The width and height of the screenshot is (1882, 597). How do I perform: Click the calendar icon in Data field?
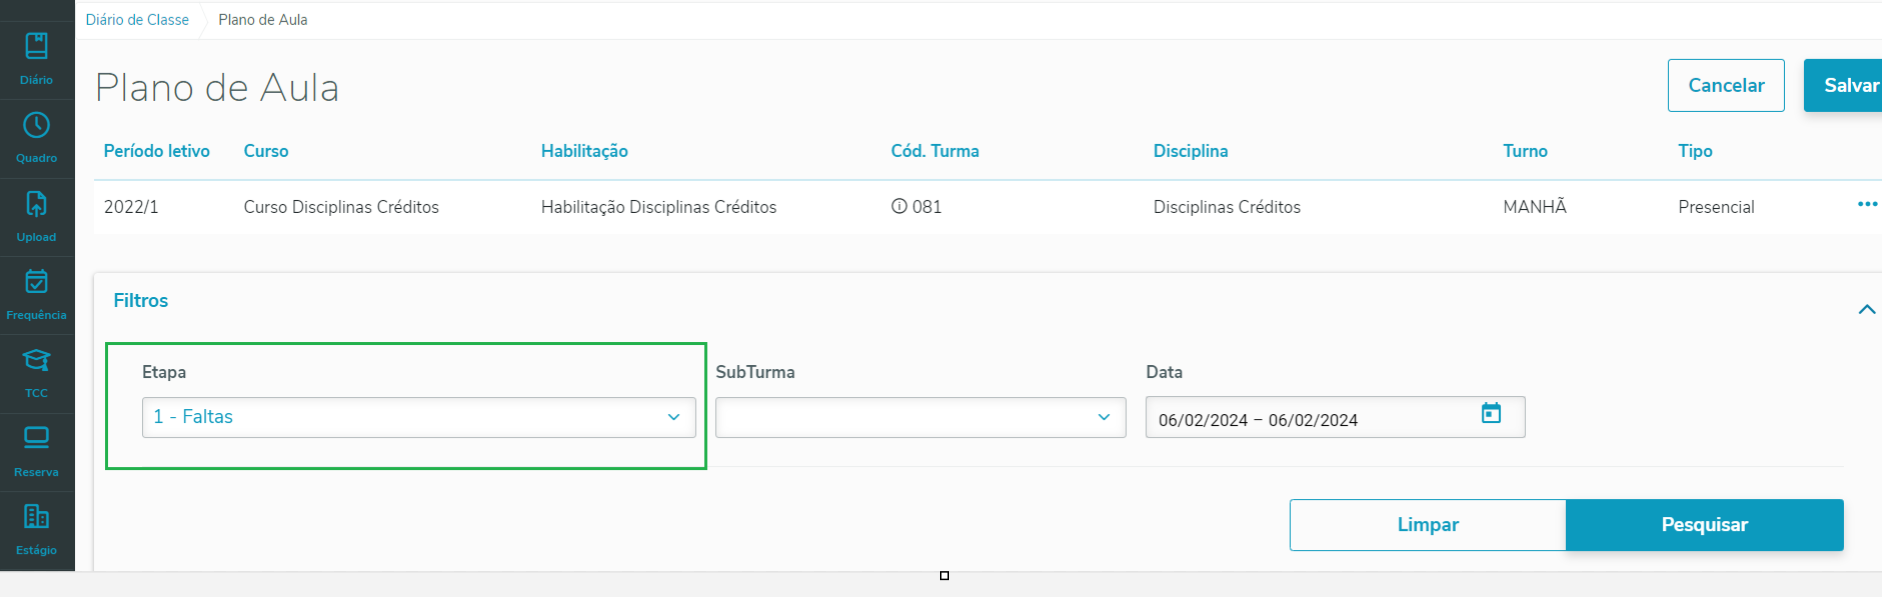(1491, 413)
